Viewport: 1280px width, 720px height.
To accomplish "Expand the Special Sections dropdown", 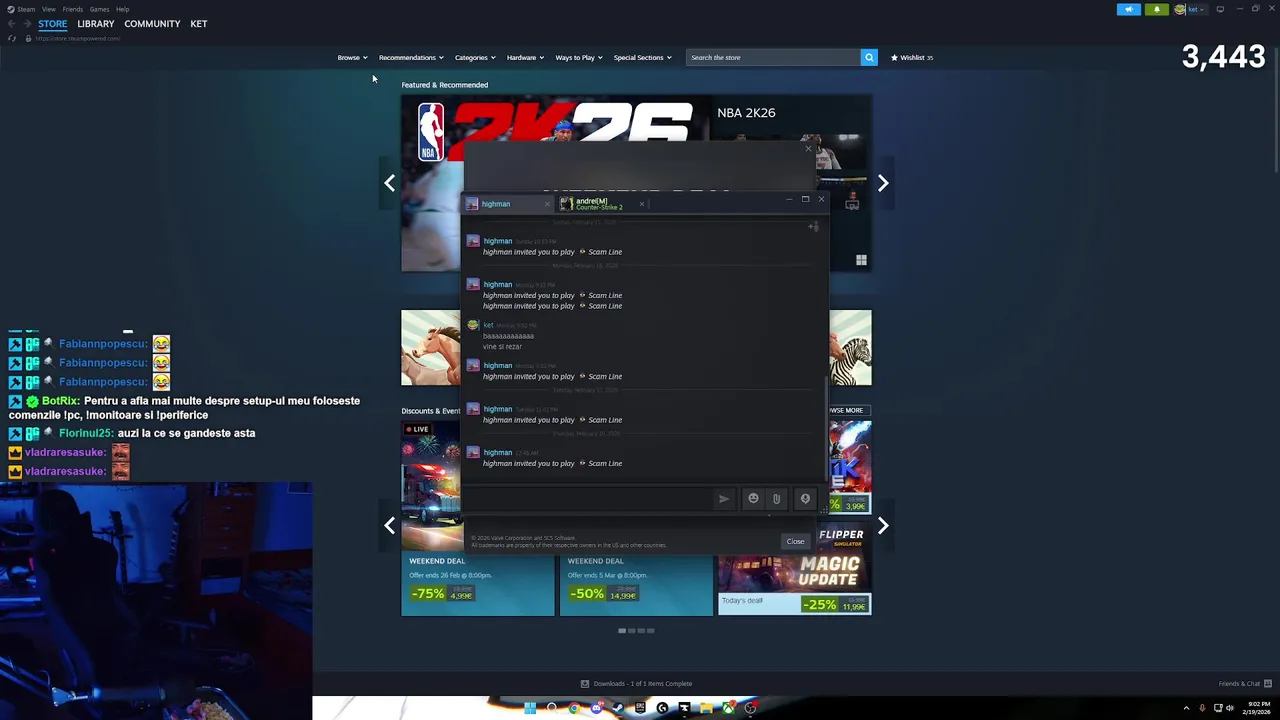I will [x=642, y=57].
